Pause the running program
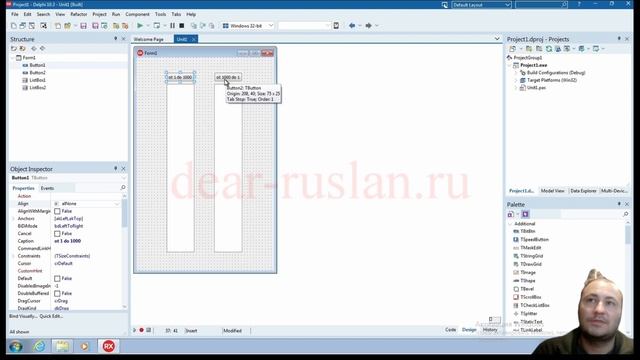 click(172, 26)
